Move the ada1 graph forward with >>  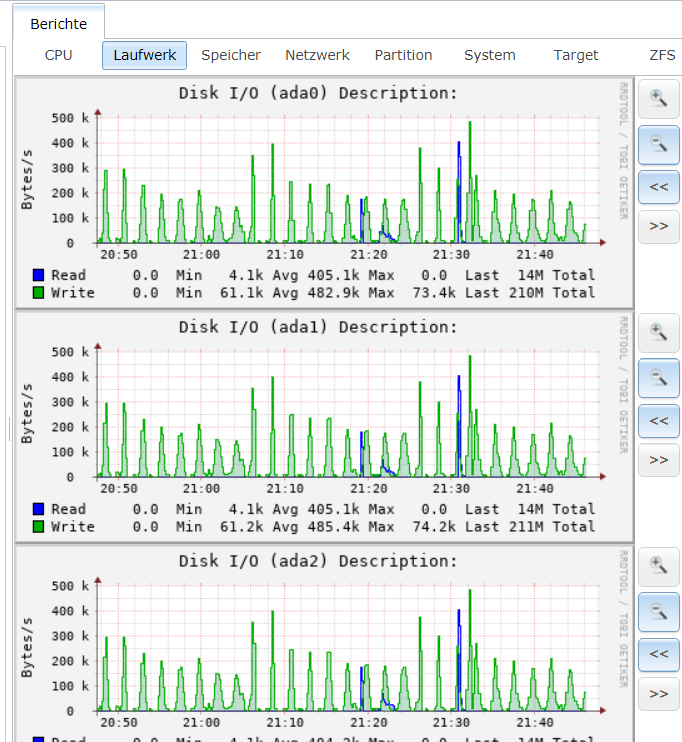click(x=658, y=460)
